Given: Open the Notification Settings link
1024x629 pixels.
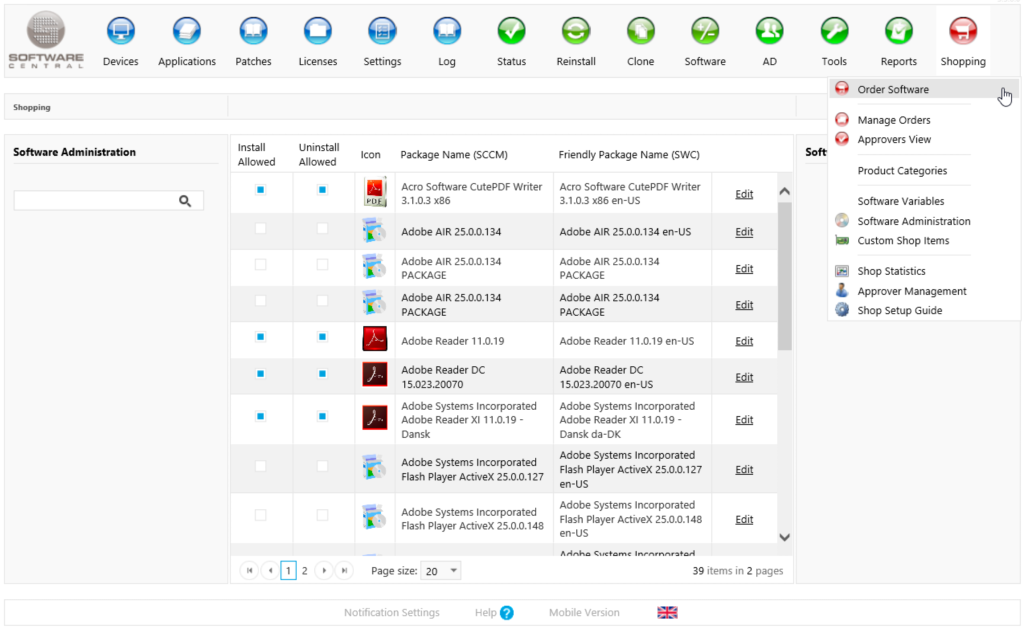Looking at the screenshot, I should tap(392, 613).
